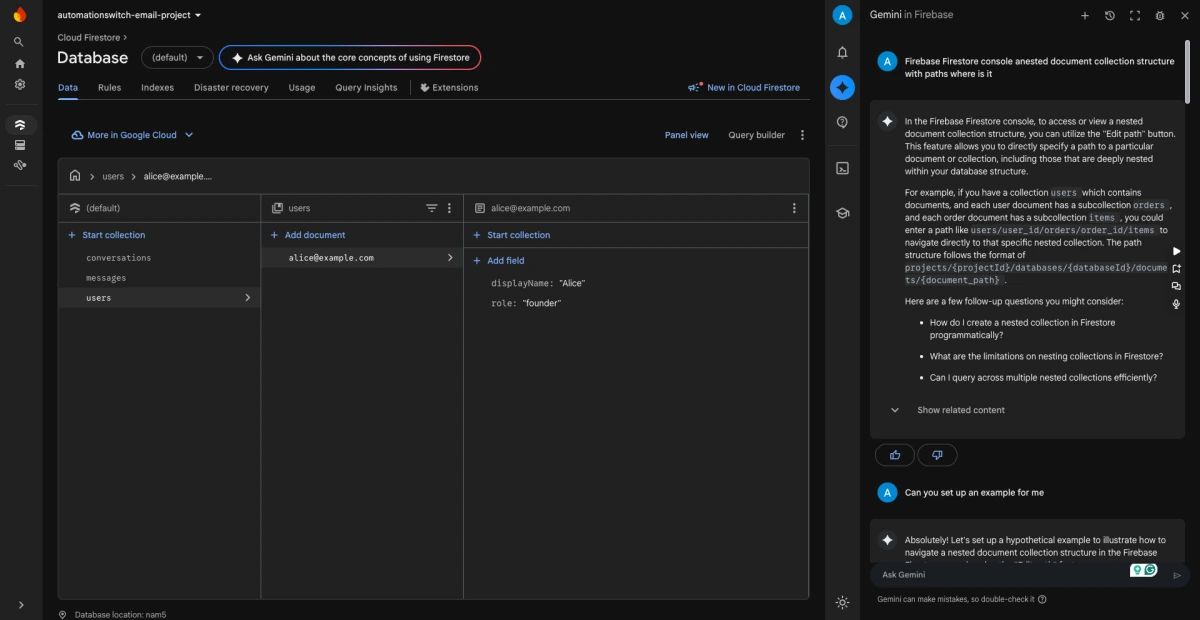Click the Firebase flame logo
Viewport: 1200px width, 620px height.
[x=20, y=14]
